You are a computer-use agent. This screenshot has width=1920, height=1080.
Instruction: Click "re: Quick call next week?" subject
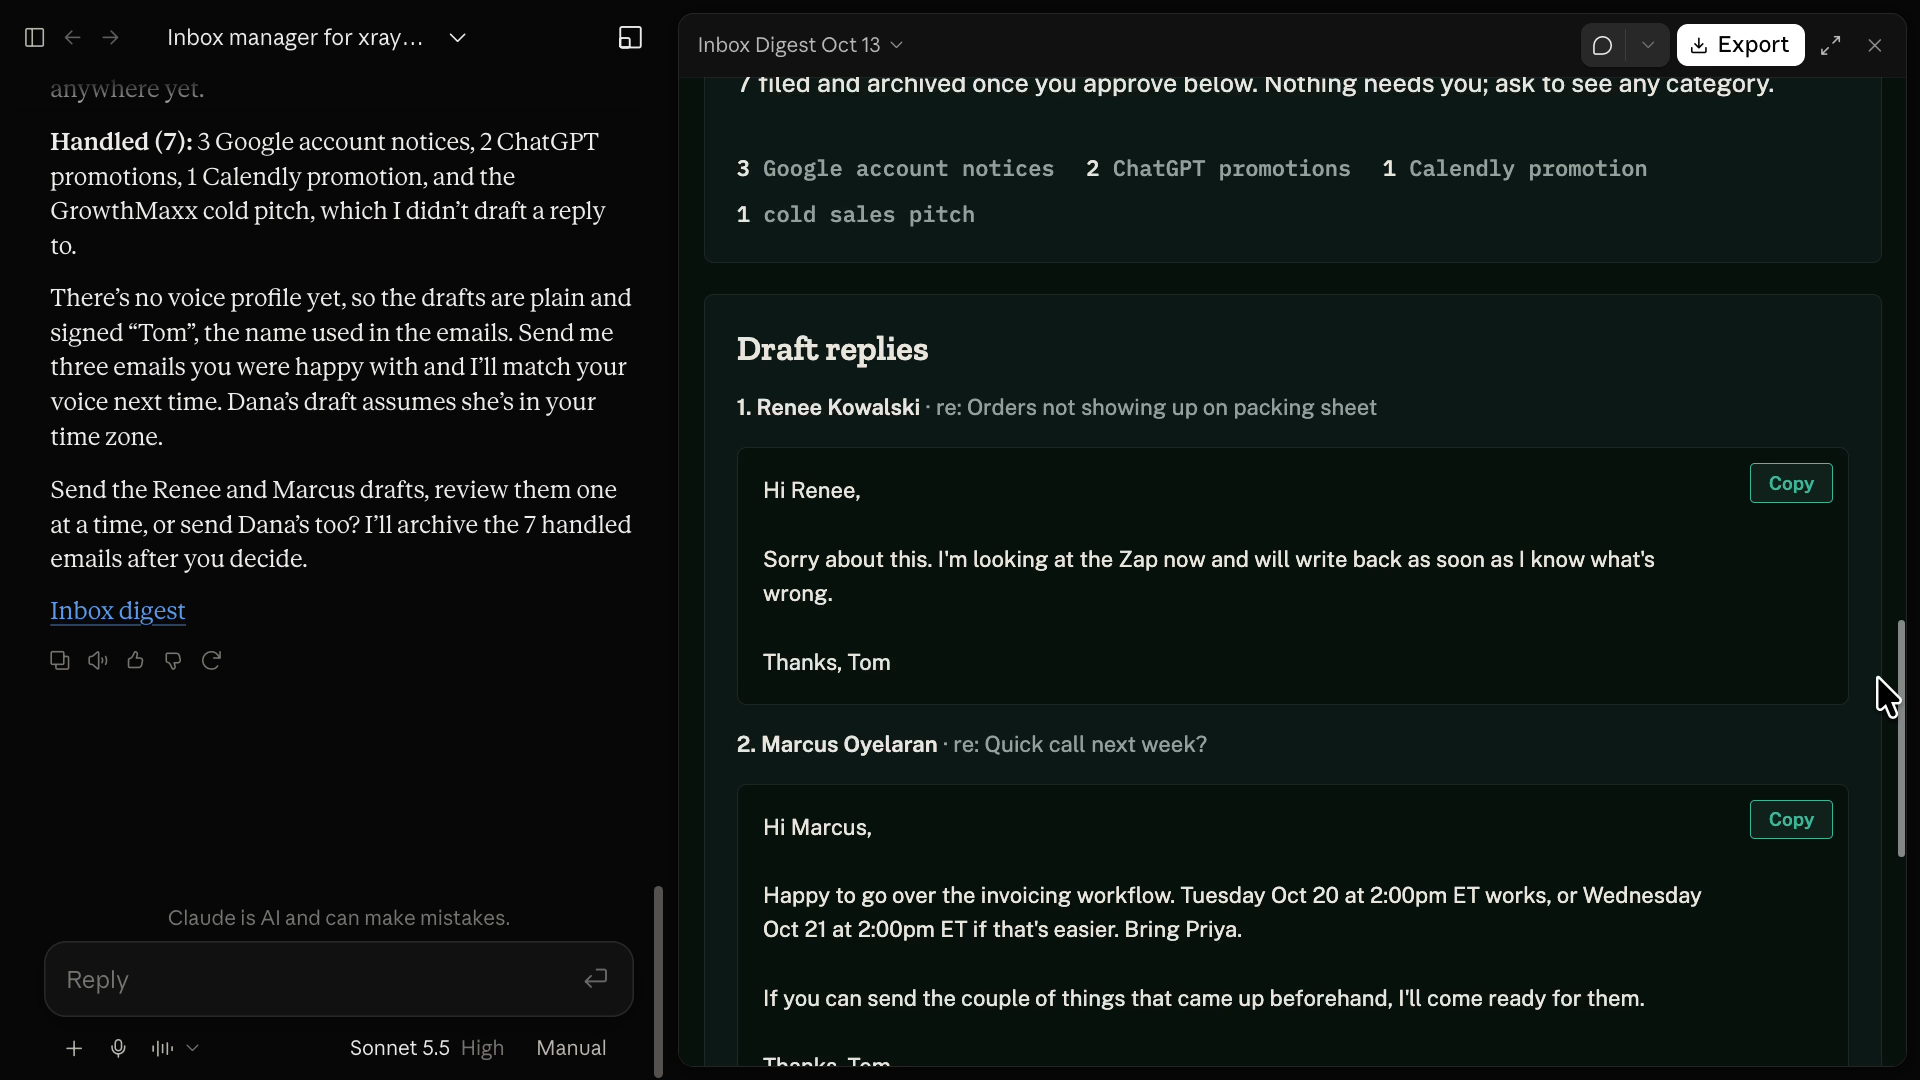tap(1080, 745)
